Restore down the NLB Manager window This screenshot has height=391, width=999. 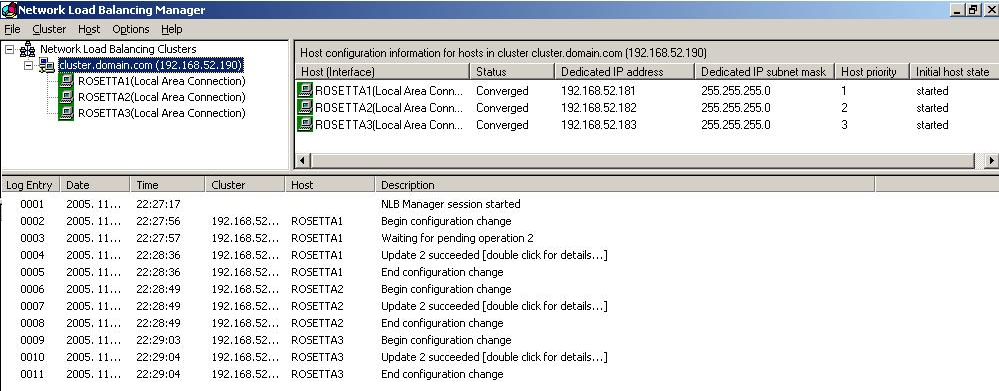pos(974,10)
